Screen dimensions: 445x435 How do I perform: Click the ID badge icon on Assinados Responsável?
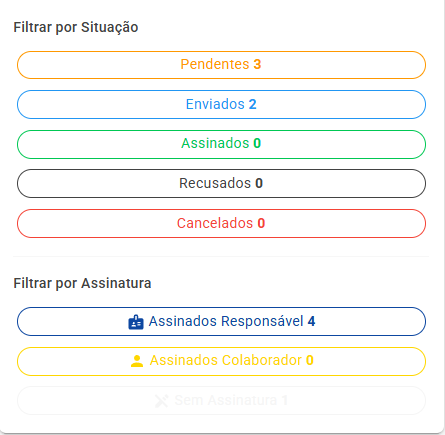136,322
